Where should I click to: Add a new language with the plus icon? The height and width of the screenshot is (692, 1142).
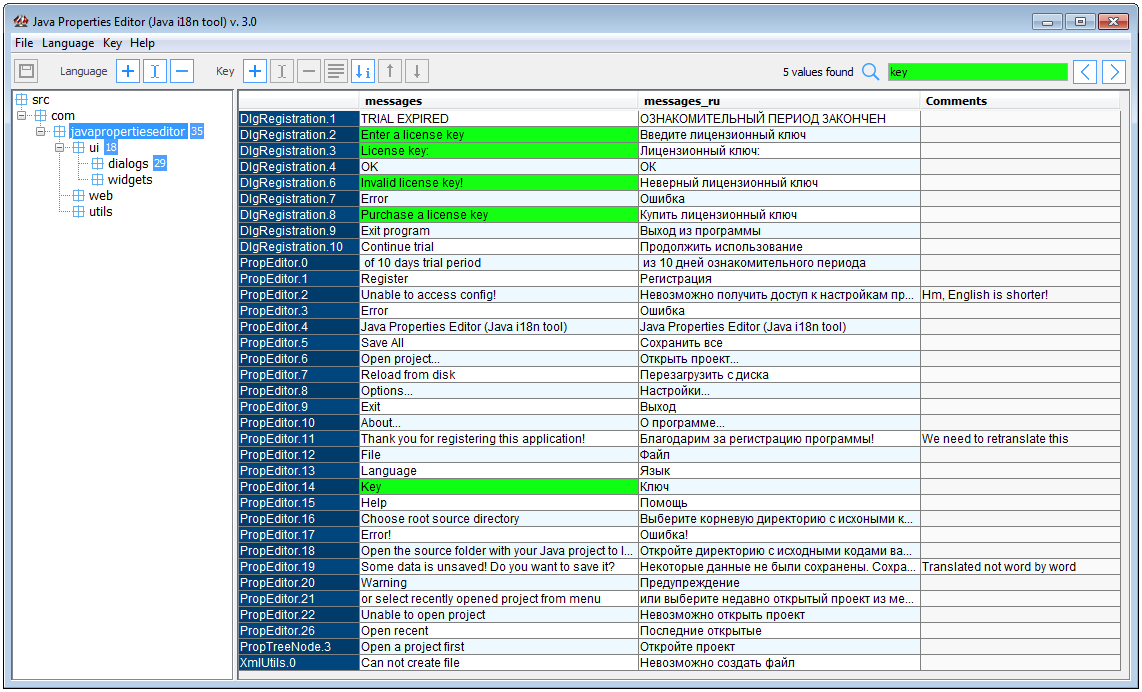(127, 71)
